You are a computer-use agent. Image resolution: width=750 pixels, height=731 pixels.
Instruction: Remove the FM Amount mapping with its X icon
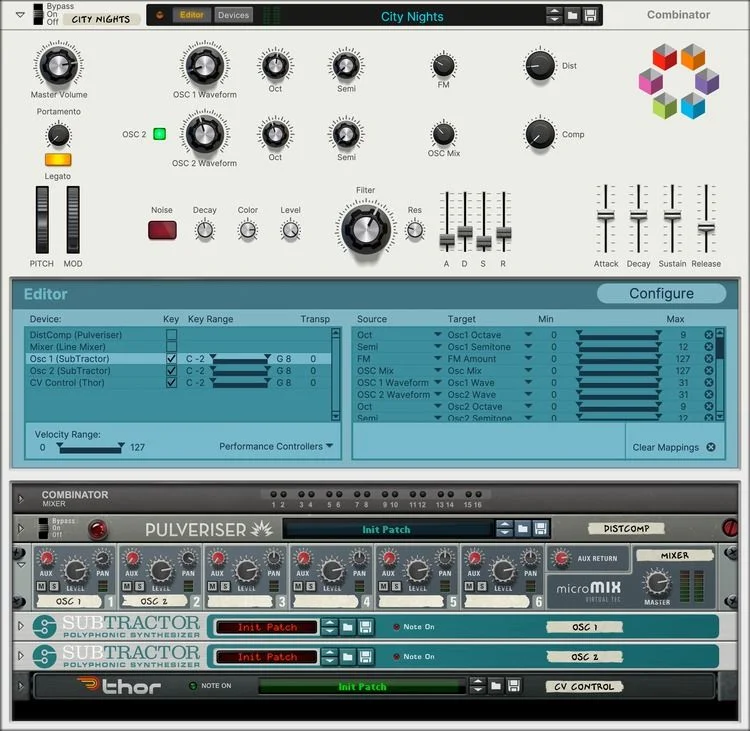coord(709,359)
